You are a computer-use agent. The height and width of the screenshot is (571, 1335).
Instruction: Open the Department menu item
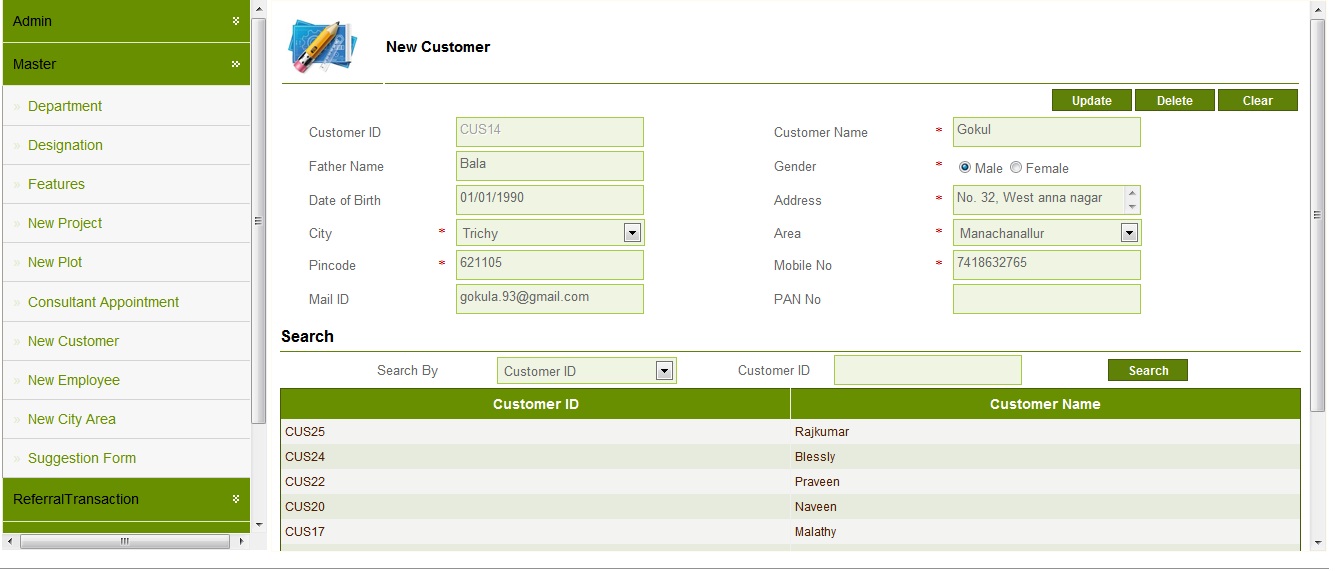pyautogui.click(x=65, y=106)
